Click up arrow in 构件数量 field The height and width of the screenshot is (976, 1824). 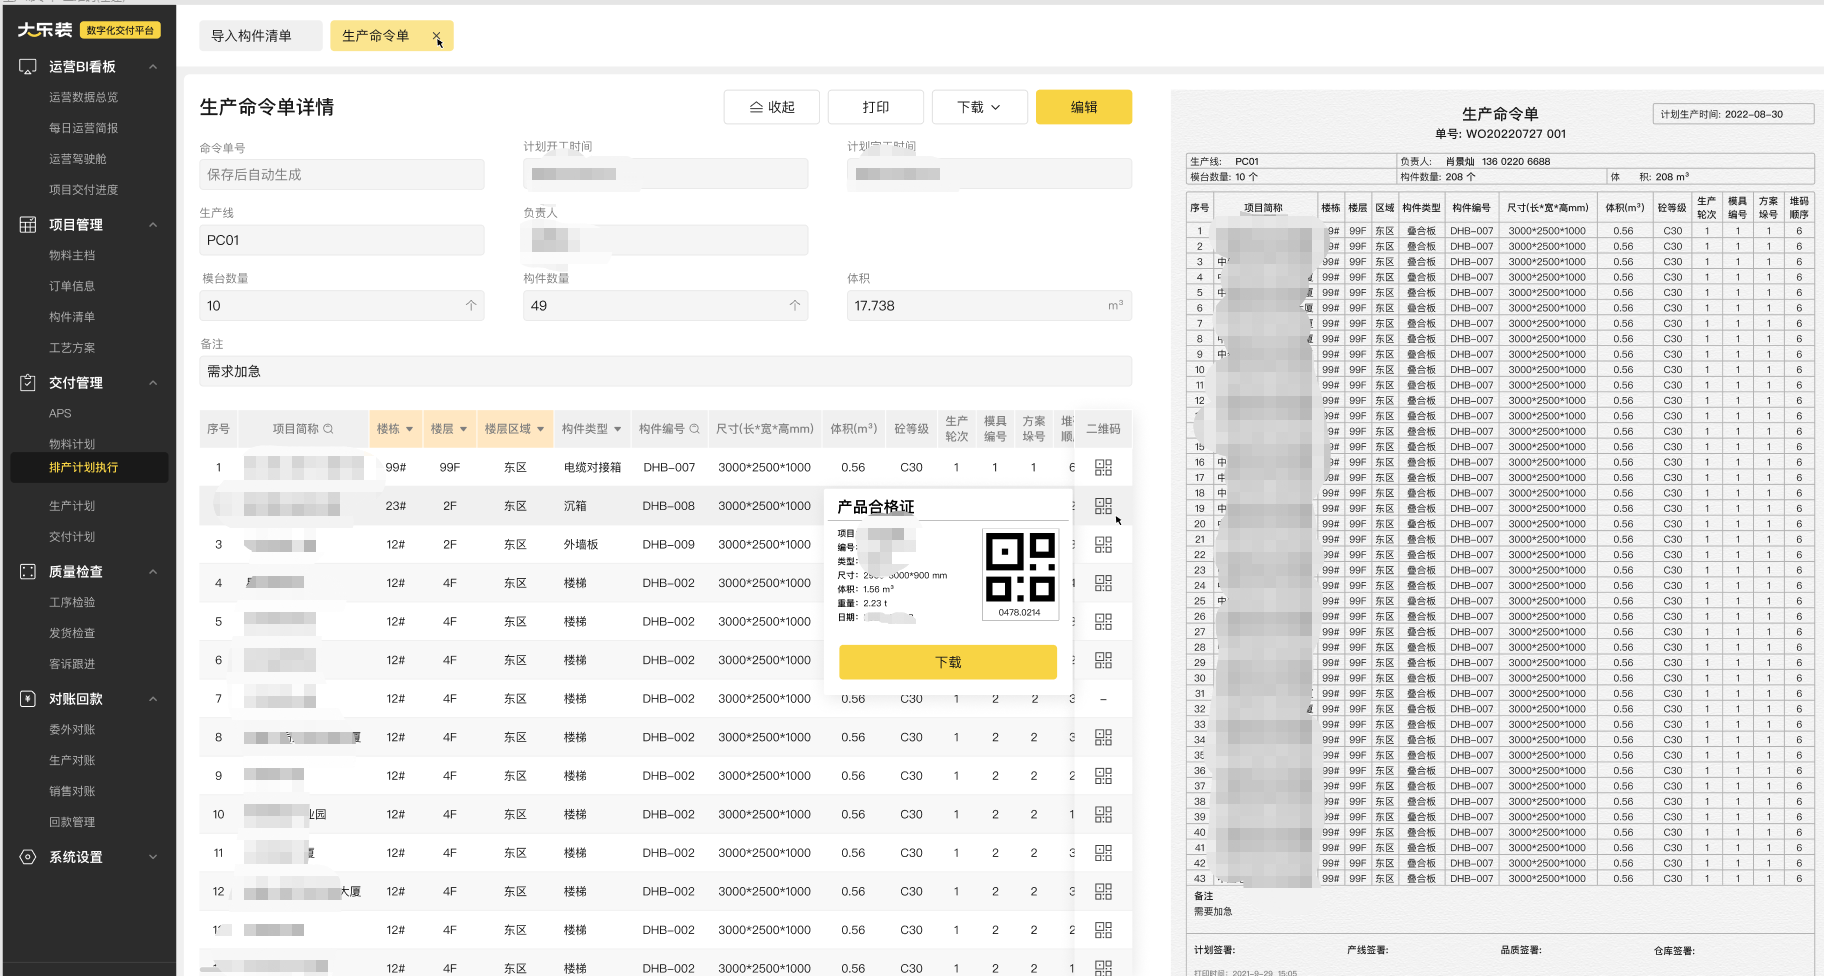795,305
